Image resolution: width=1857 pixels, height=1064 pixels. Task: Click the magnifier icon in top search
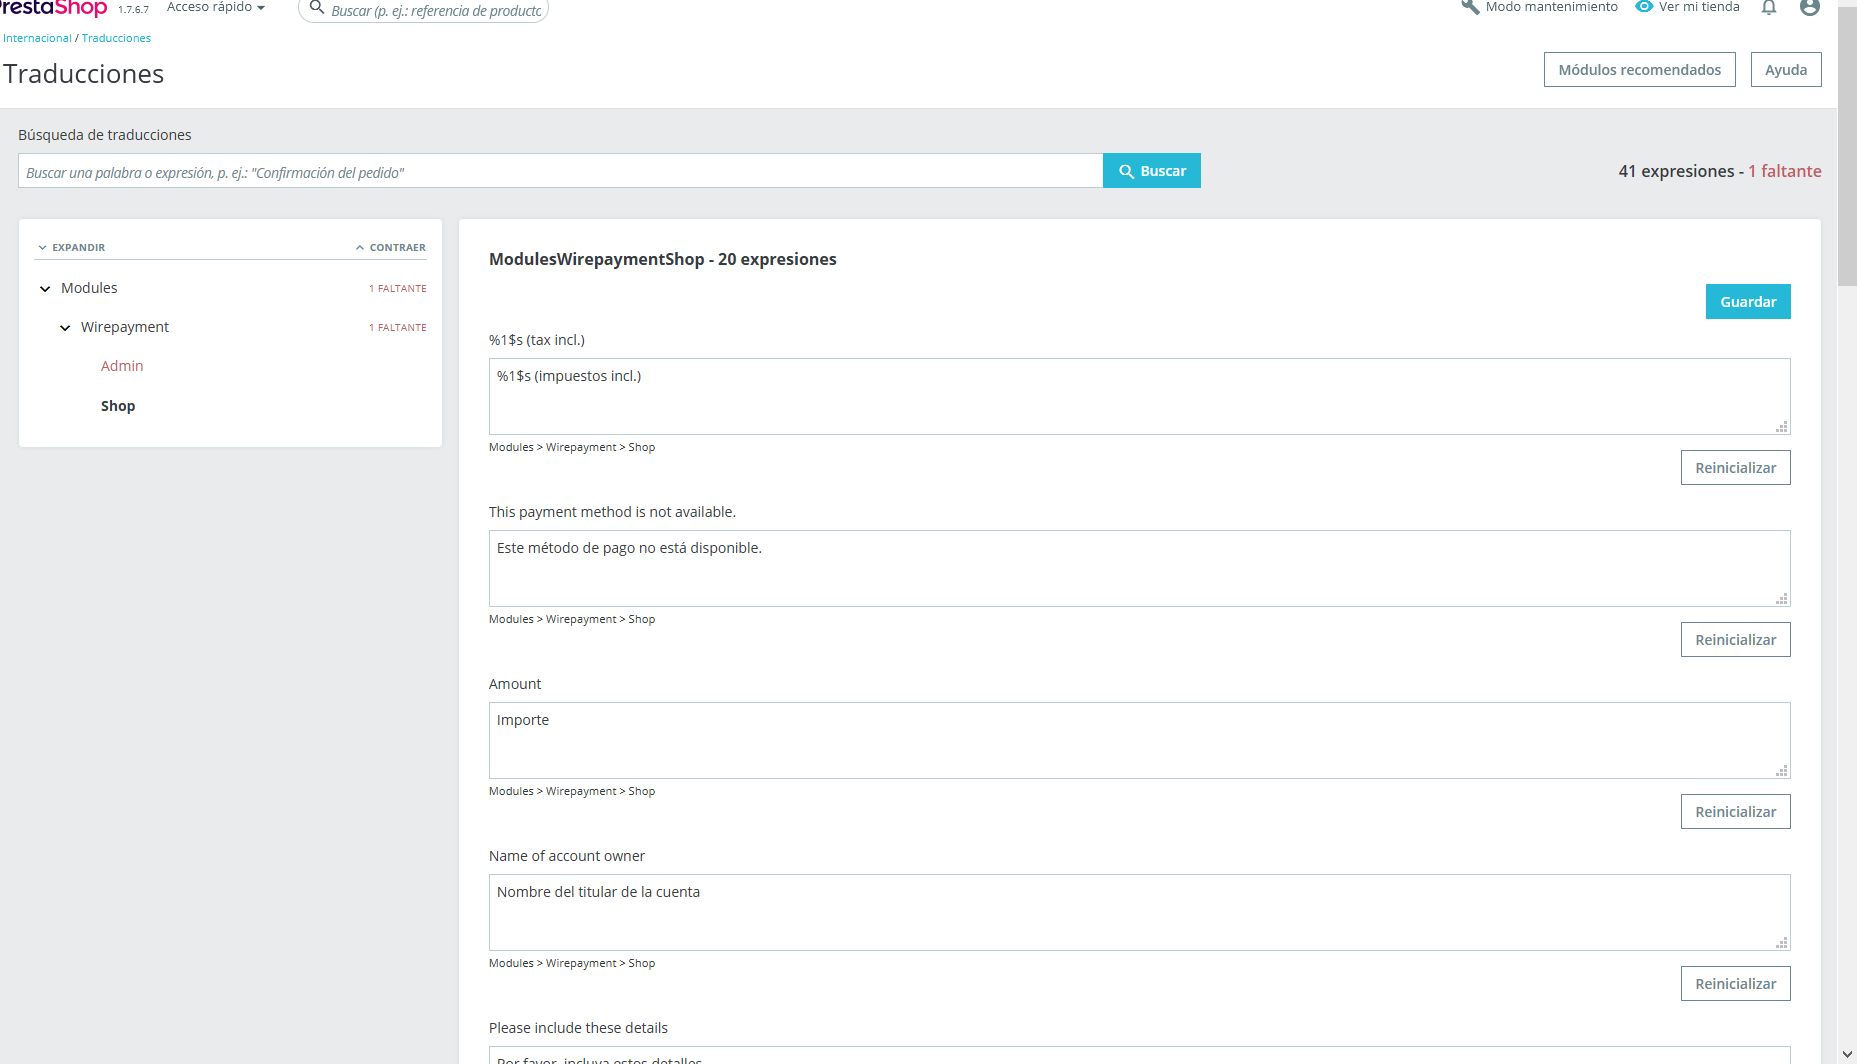point(317,8)
